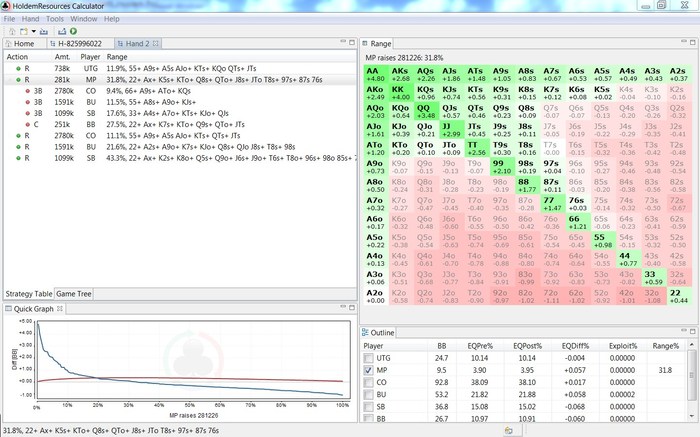Click the New Hand toolbar icon
700x437 pixels.
click(24, 31)
